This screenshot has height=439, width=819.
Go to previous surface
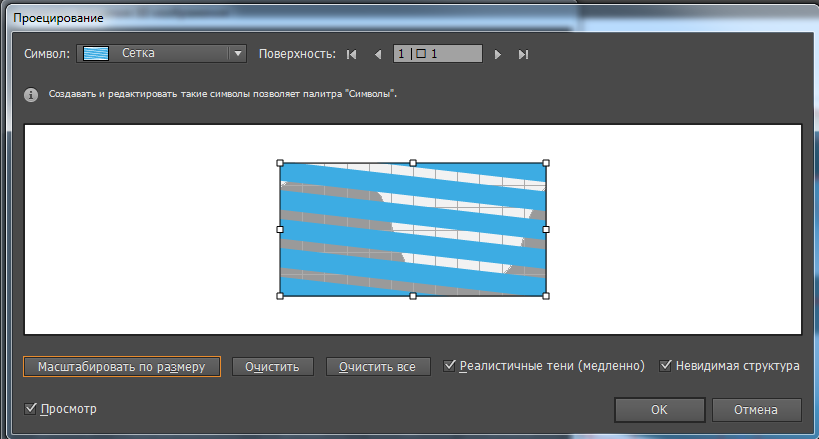(378, 54)
